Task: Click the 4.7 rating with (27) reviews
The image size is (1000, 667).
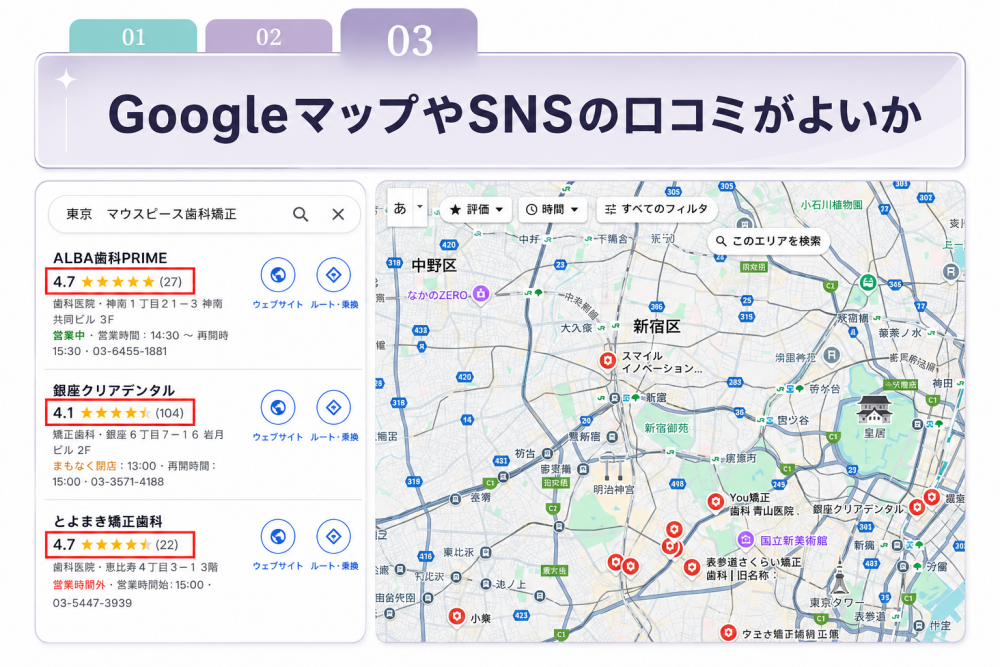Action: click(118, 282)
